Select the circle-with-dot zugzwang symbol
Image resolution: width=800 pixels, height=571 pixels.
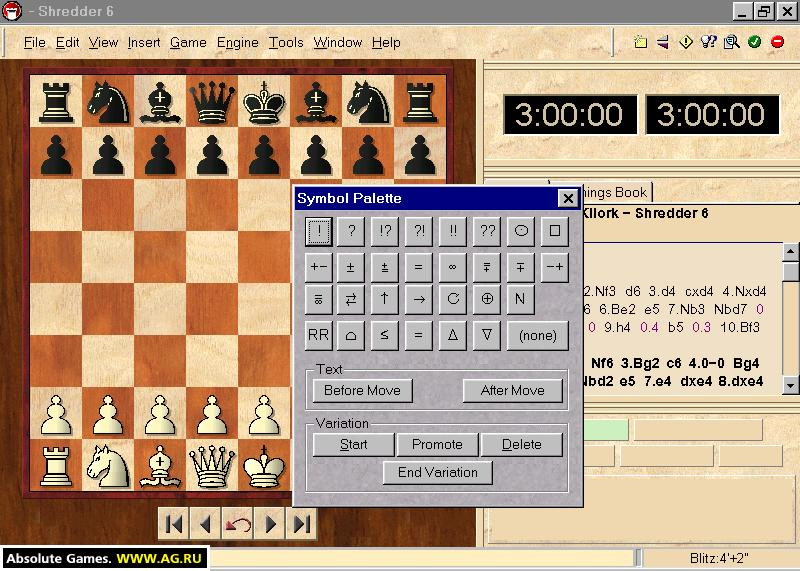[521, 231]
